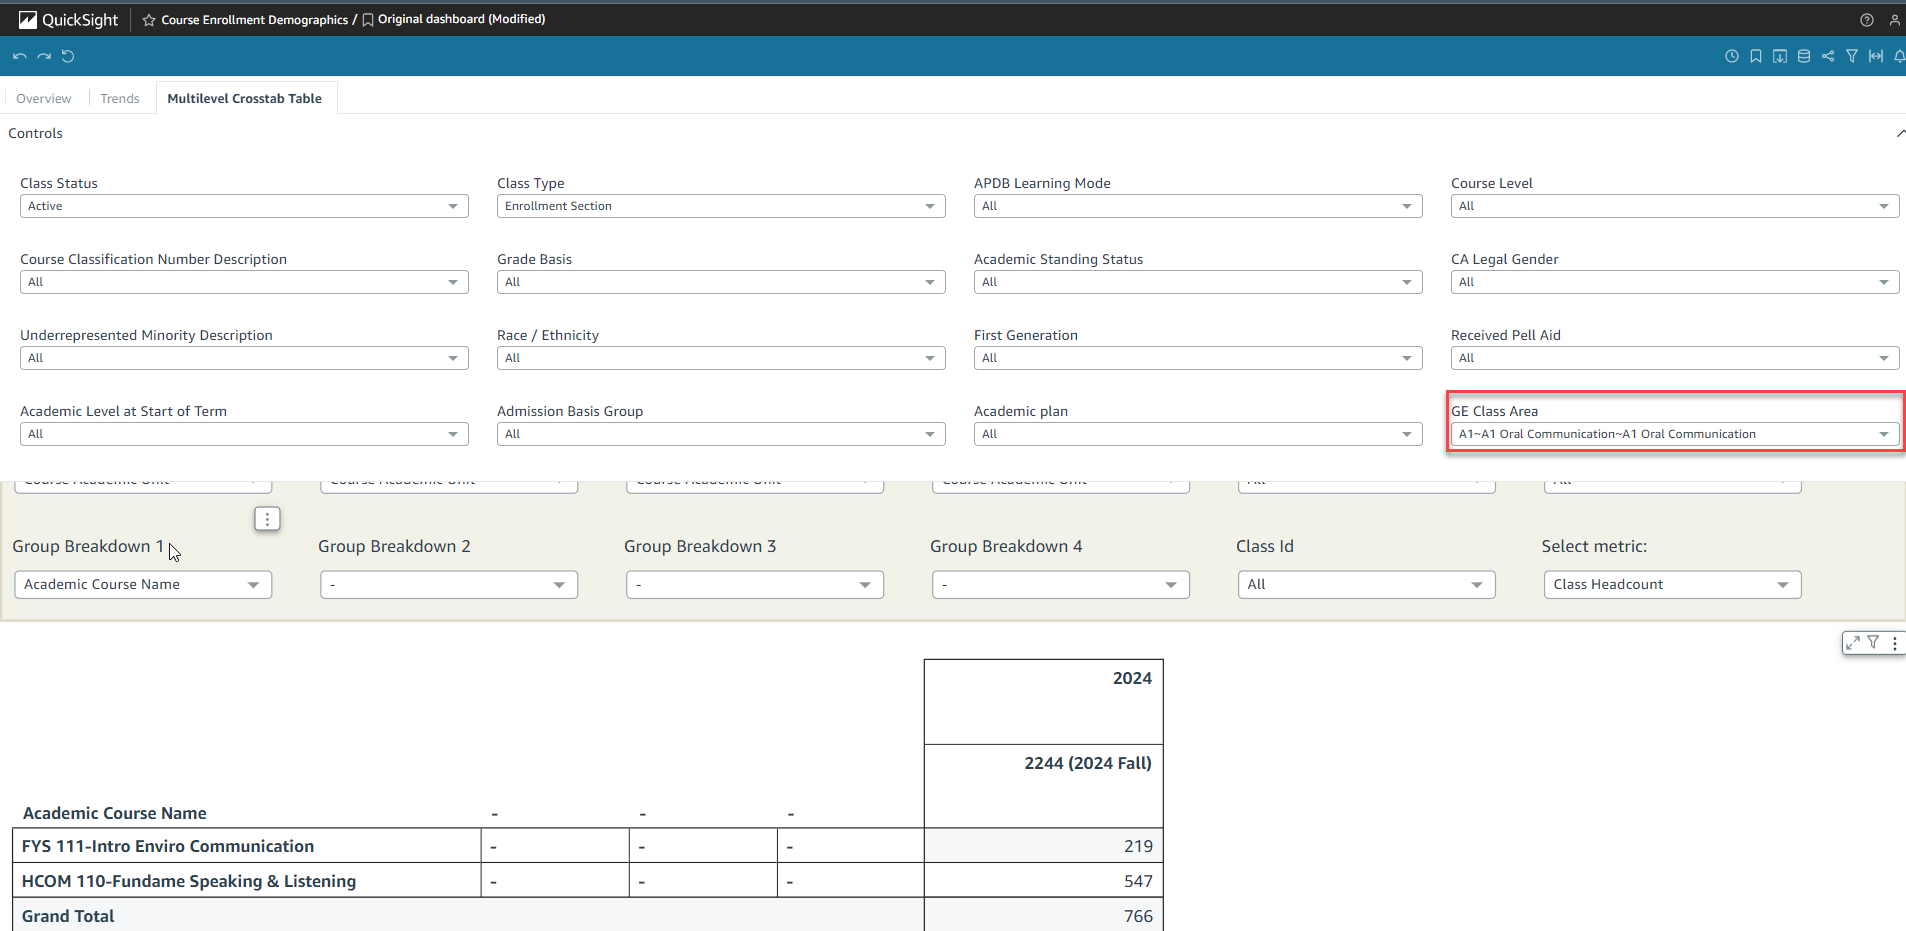Open Group Breakdown 2 dropdown
The width and height of the screenshot is (1906, 931).
tap(449, 585)
